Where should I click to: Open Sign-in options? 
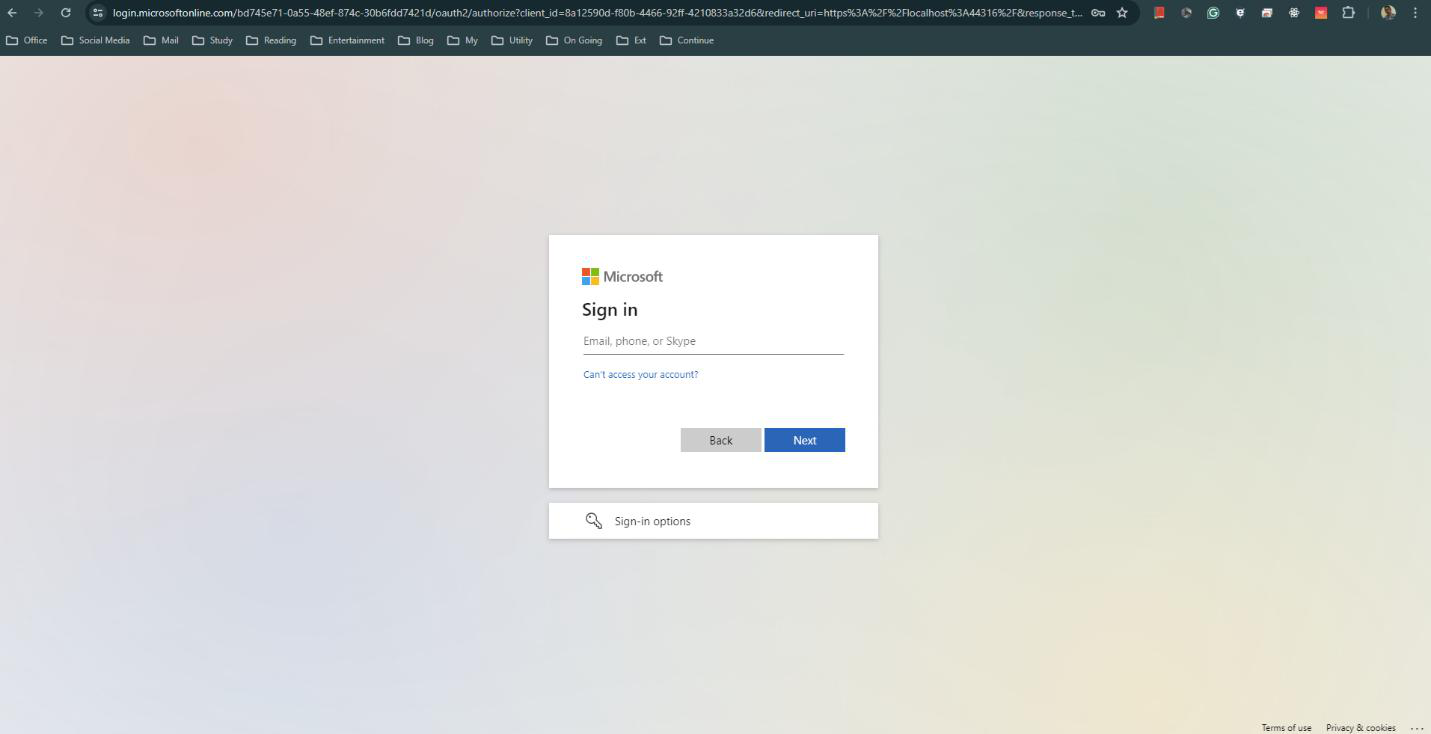click(x=713, y=521)
